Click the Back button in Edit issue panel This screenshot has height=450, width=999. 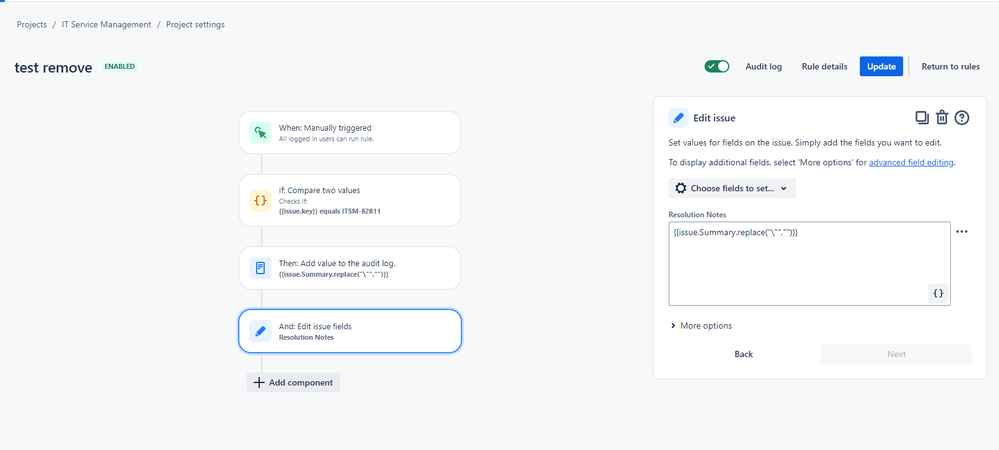click(744, 354)
